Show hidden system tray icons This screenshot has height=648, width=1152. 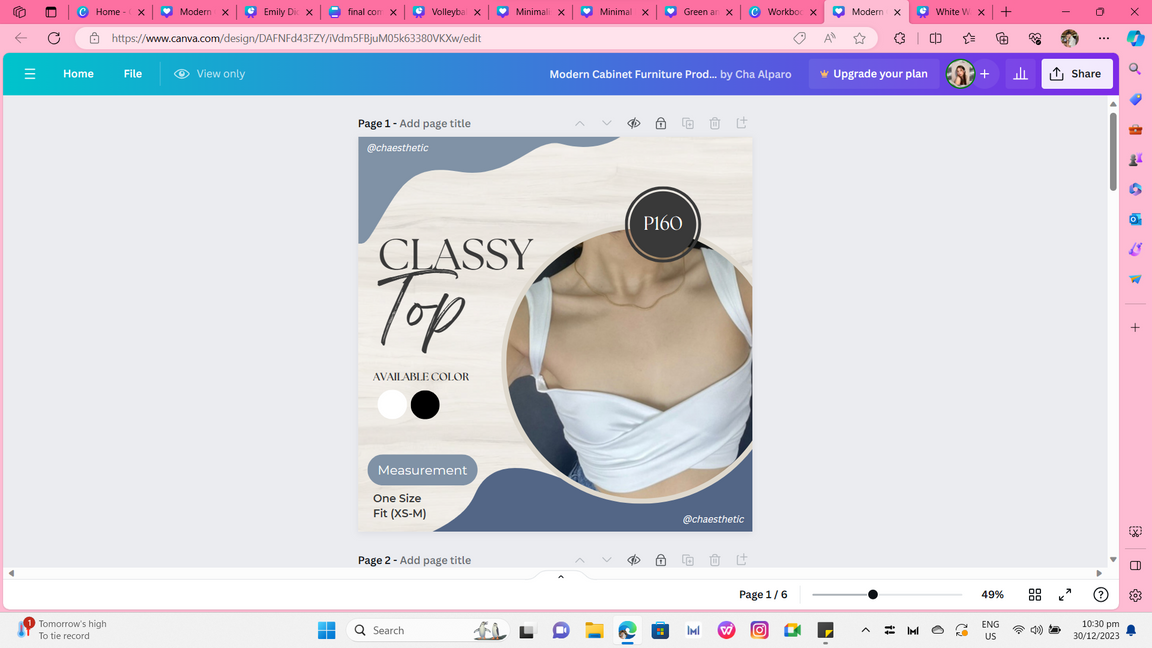(865, 630)
